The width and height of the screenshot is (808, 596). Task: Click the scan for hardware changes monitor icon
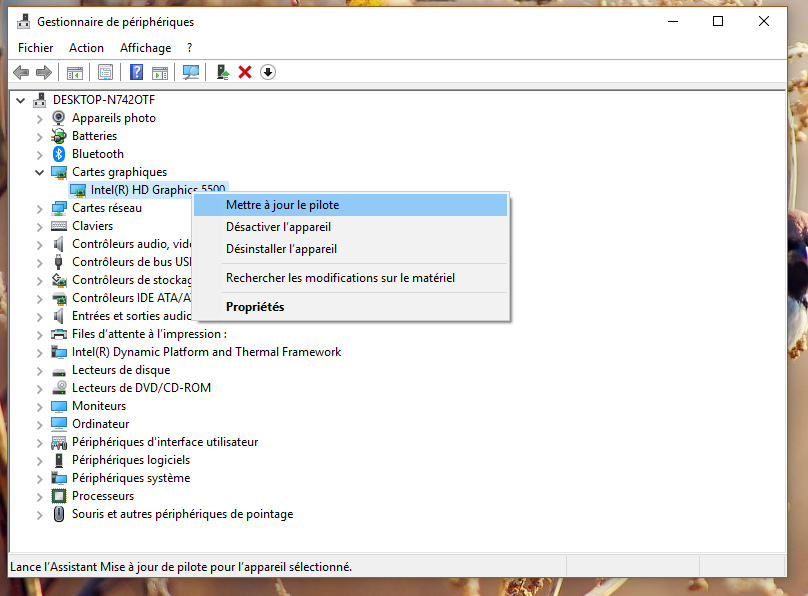click(x=191, y=72)
